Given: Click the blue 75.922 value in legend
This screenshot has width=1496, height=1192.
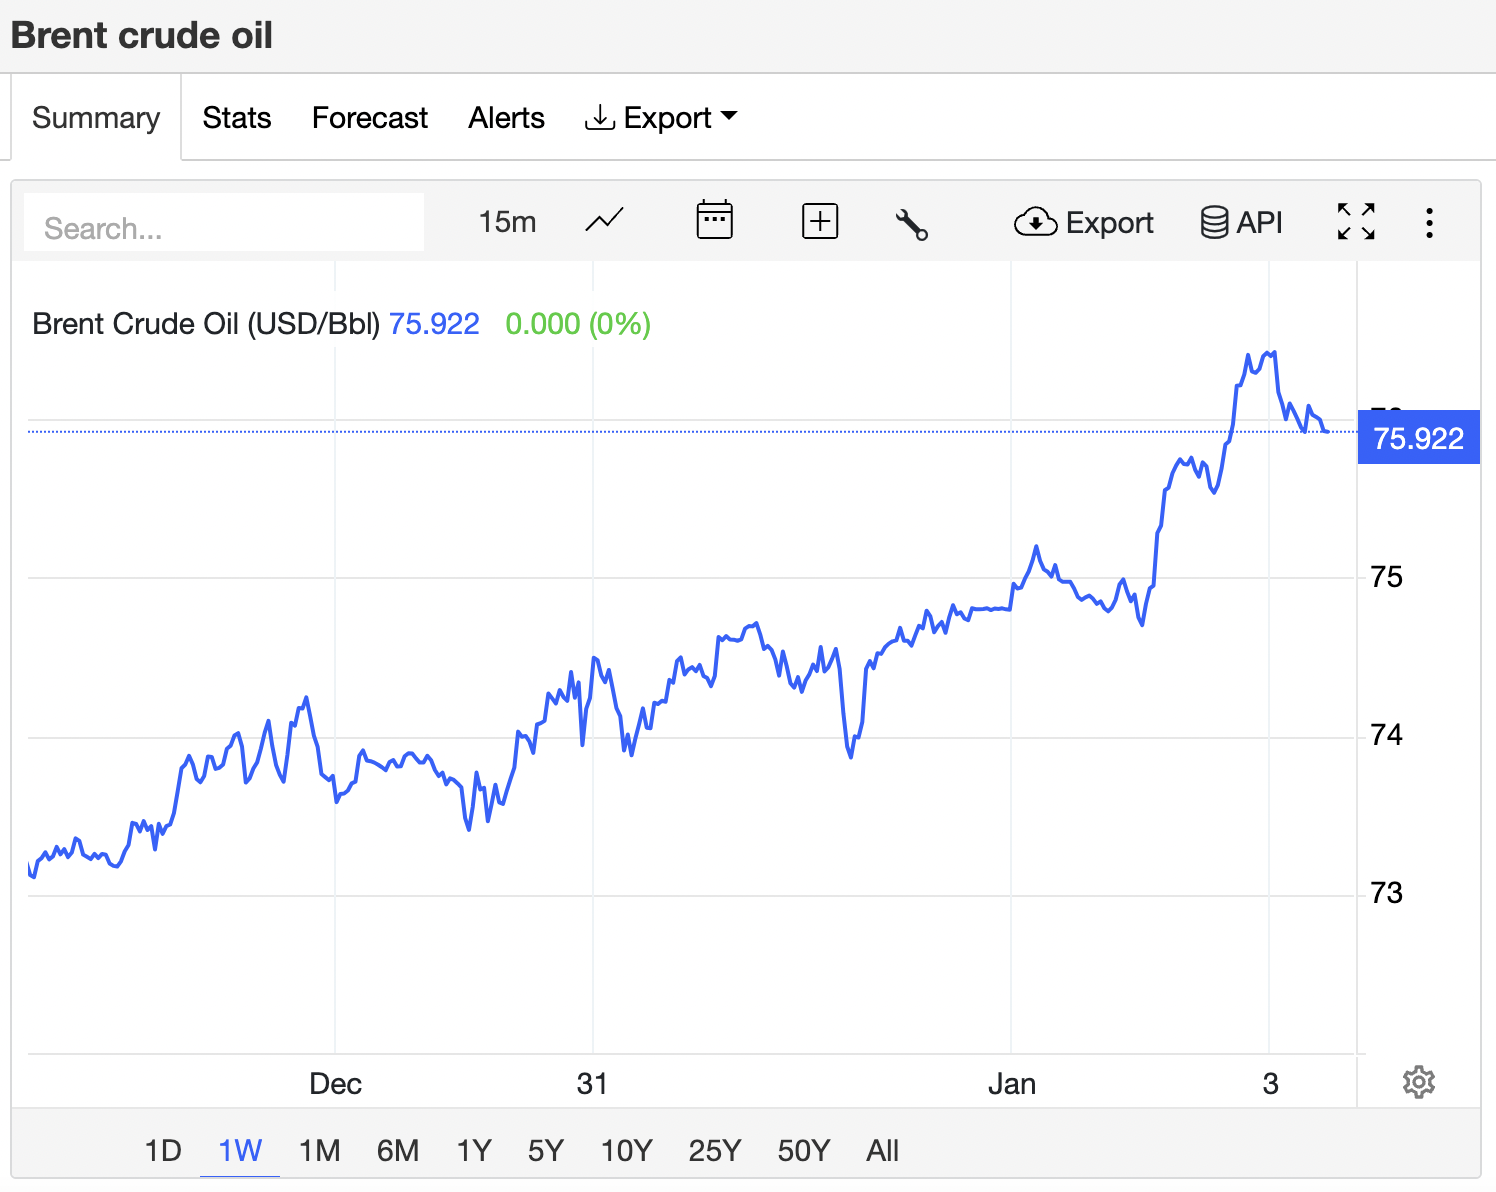Looking at the screenshot, I should coord(434,324).
